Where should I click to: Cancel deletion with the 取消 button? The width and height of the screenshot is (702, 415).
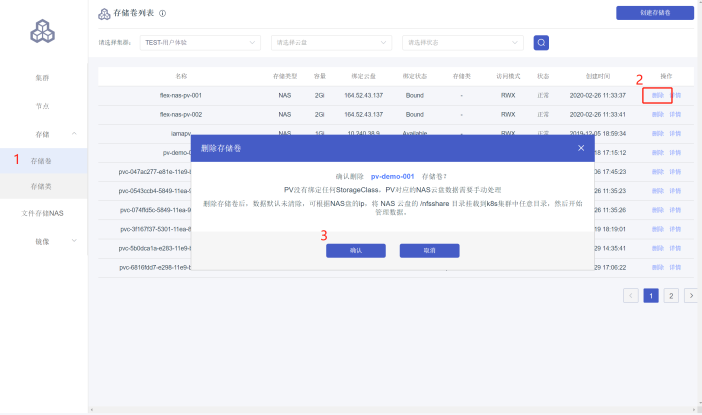point(429,251)
